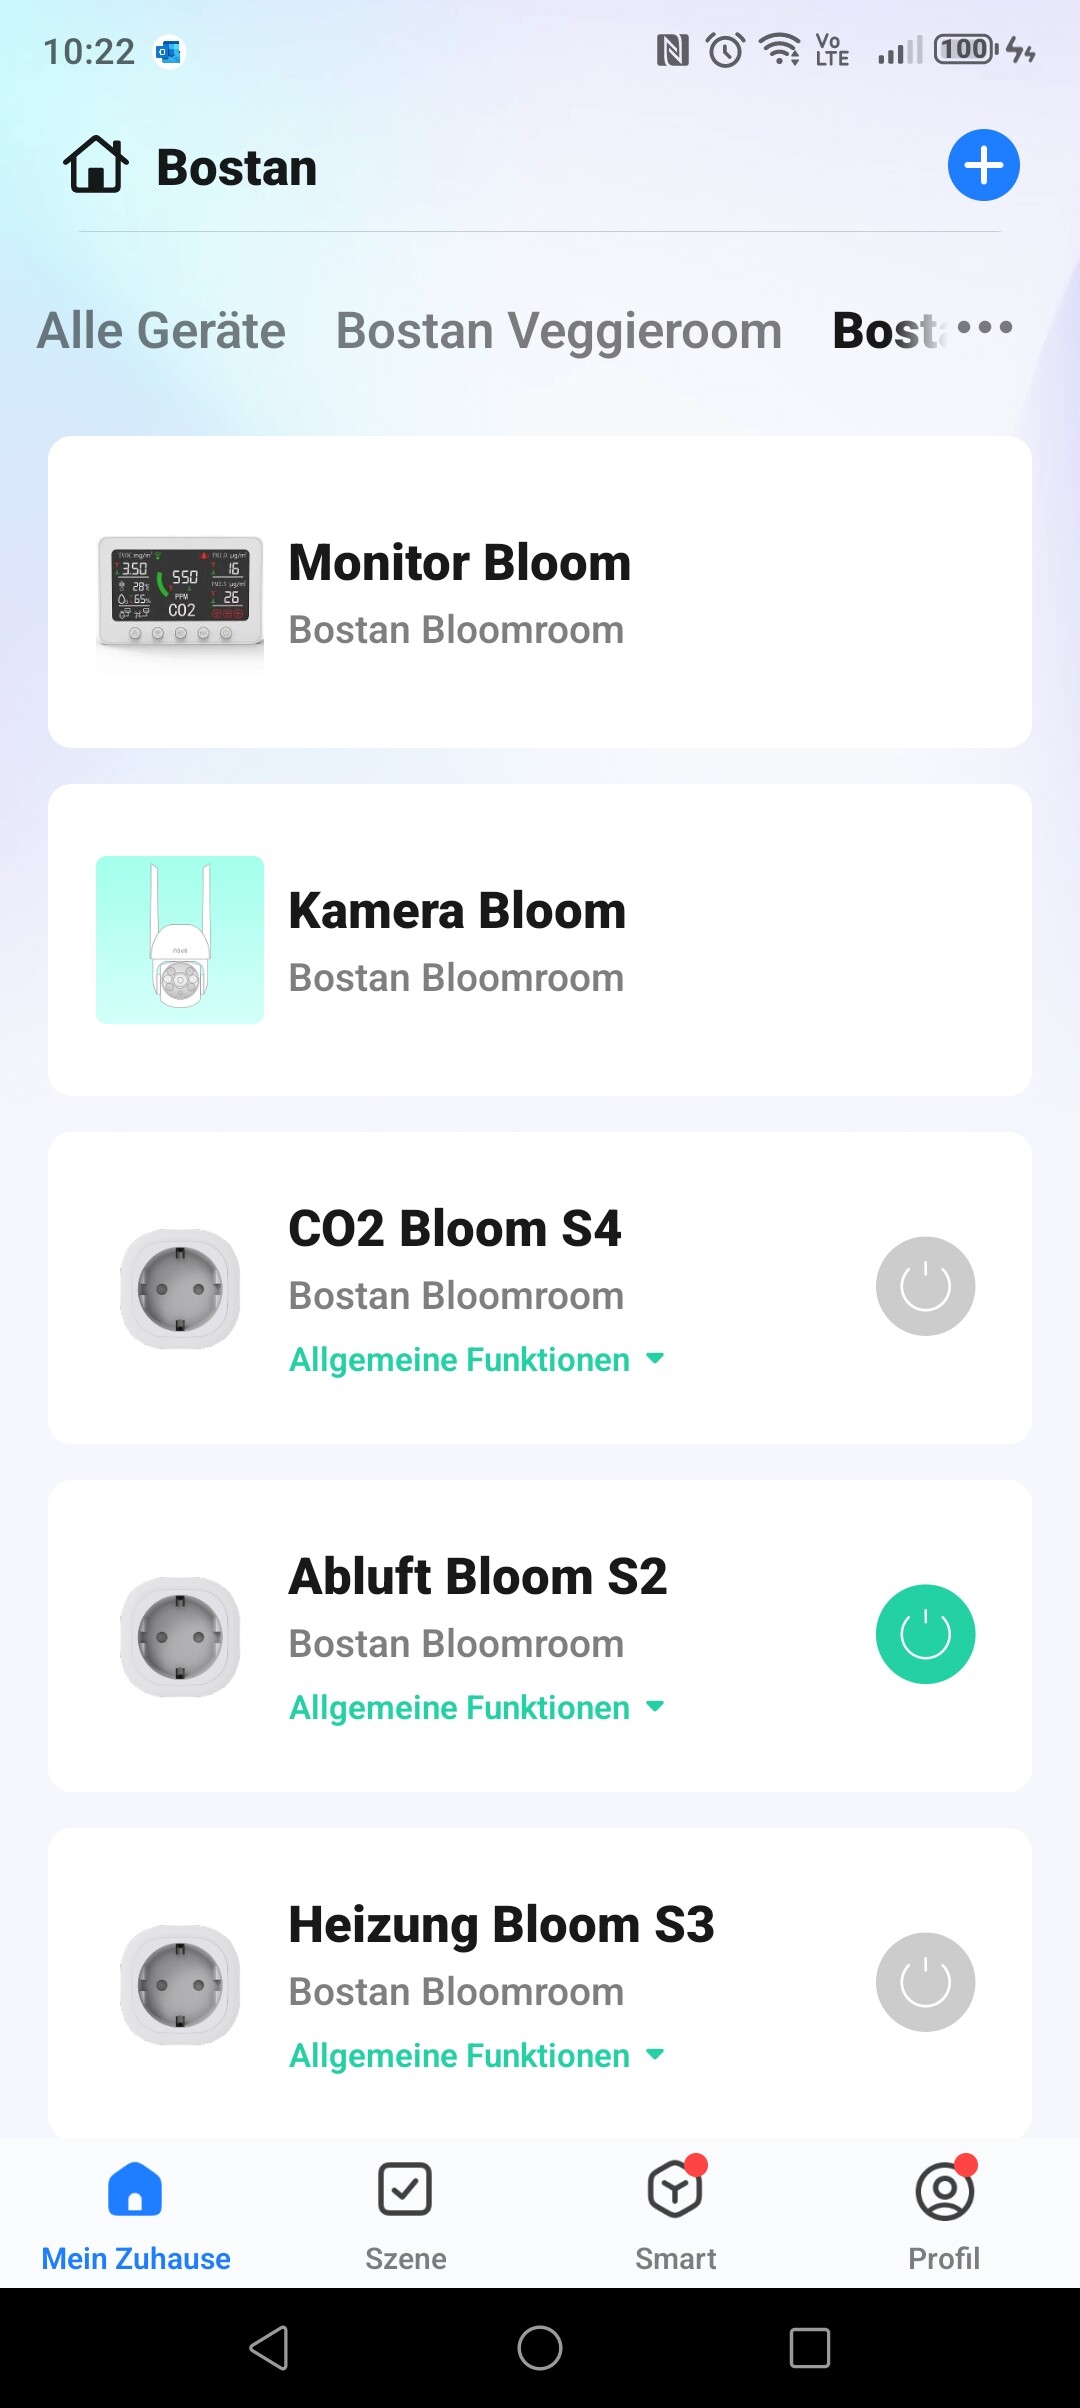Turn on the Heizung Bloom S3 power switch
Image resolution: width=1080 pixels, height=2408 pixels.
[x=925, y=1982]
